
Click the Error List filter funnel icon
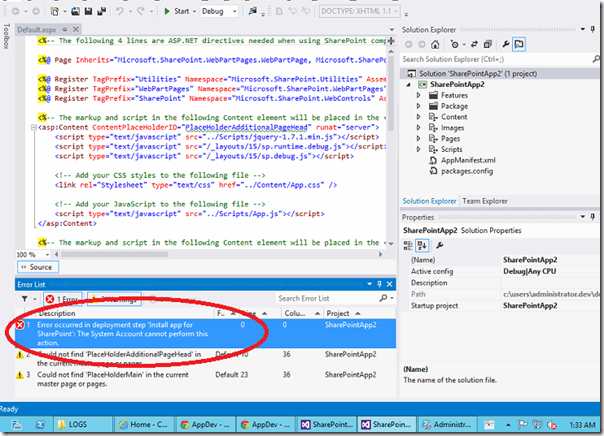point(25,298)
